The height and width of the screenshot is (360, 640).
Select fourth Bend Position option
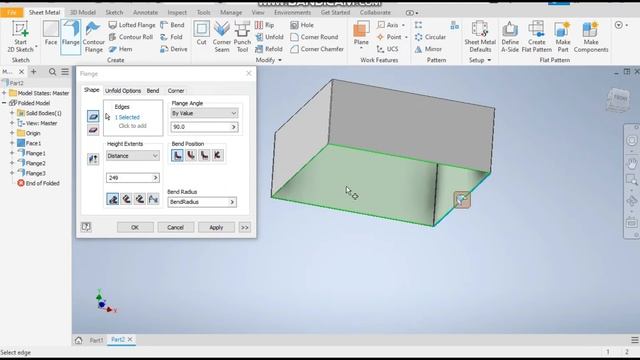click(x=218, y=155)
